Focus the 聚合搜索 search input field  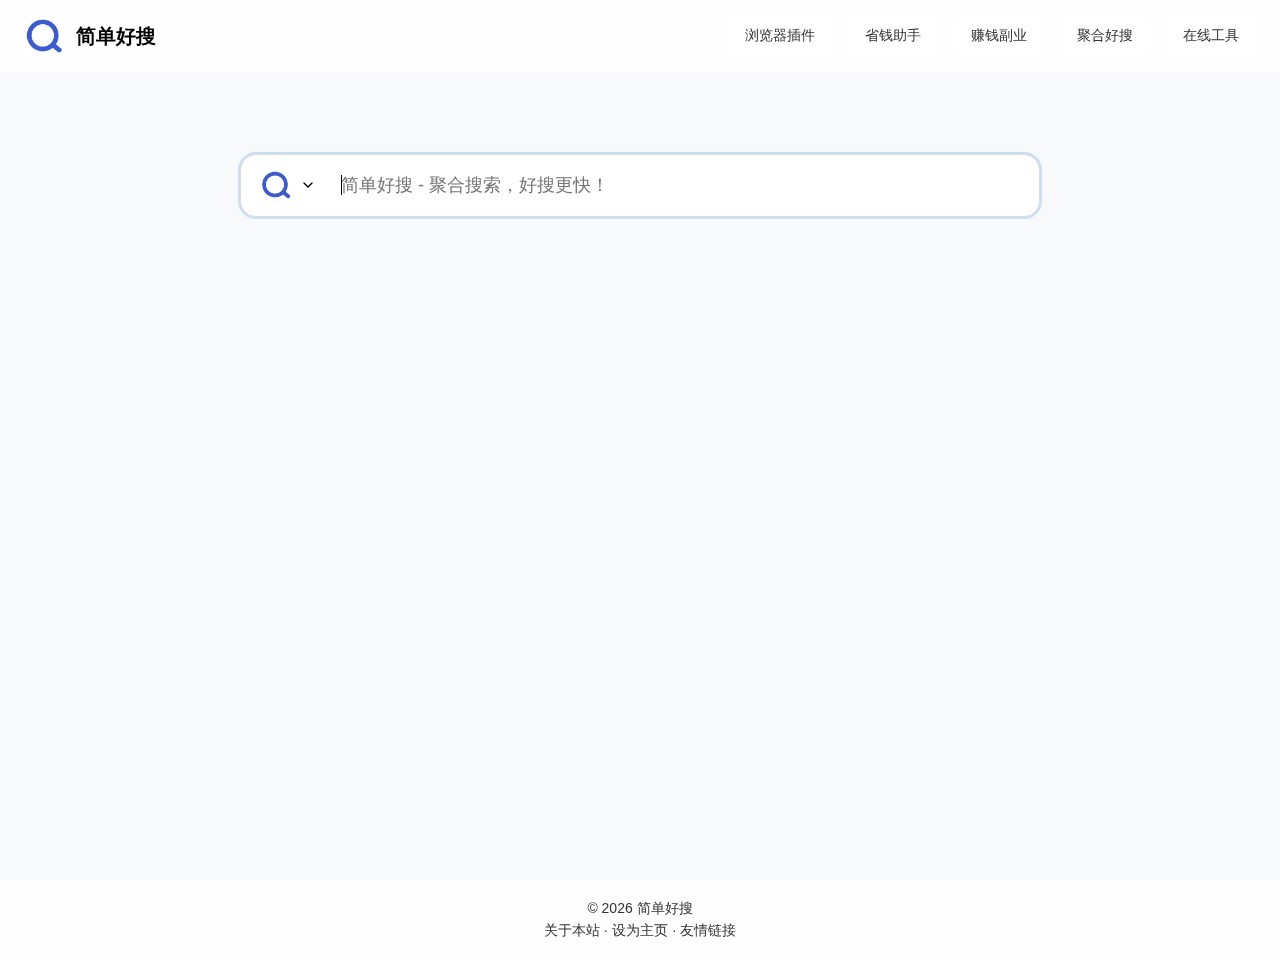(x=680, y=185)
